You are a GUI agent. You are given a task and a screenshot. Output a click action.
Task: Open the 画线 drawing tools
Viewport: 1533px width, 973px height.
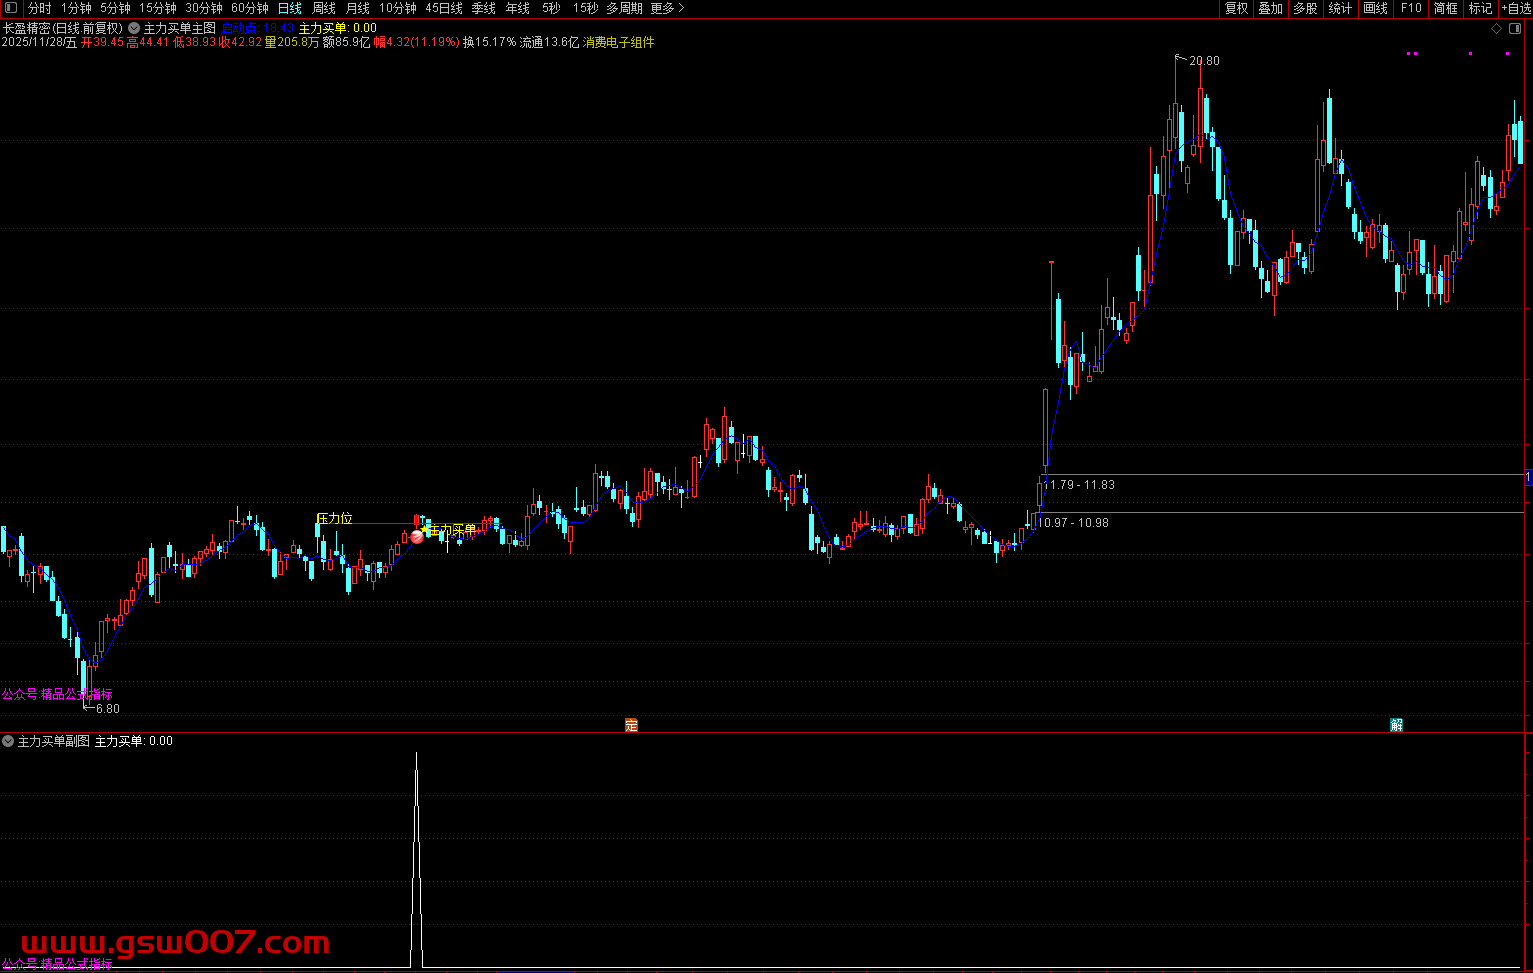(x=1376, y=8)
